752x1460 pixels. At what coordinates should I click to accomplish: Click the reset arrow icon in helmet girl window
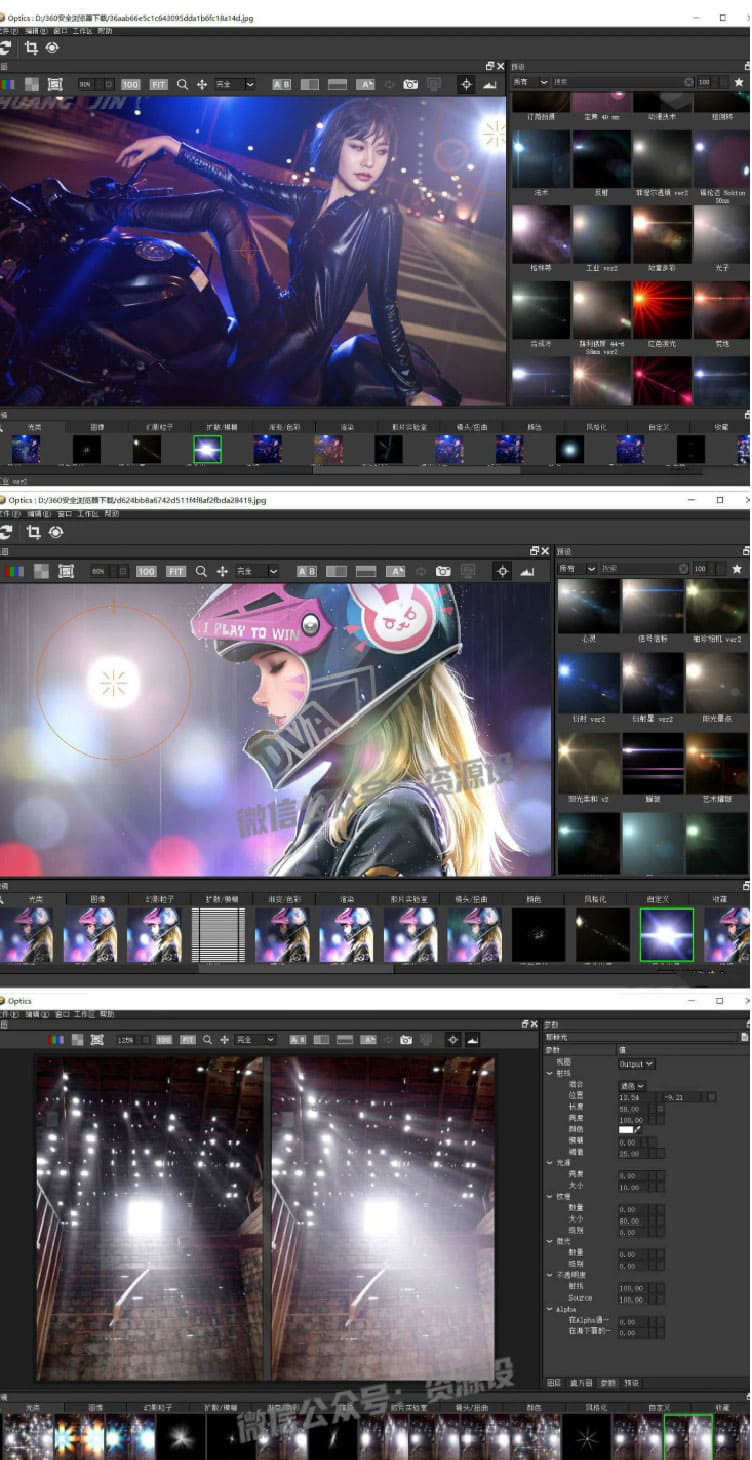pos(5,532)
